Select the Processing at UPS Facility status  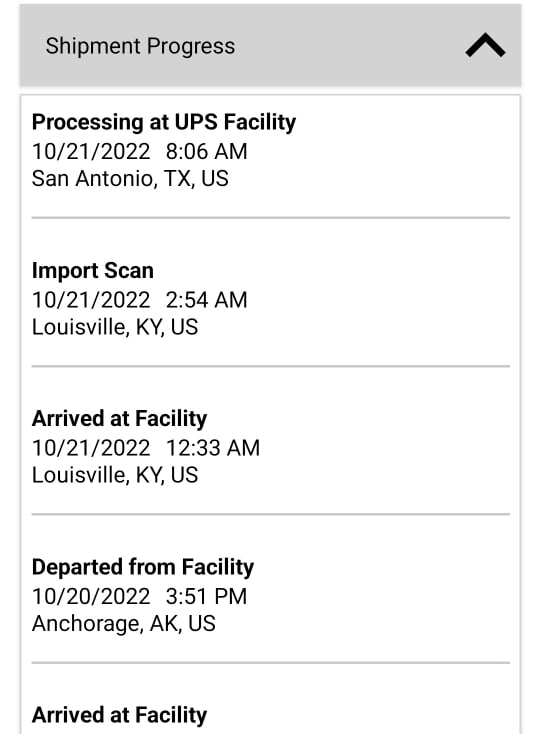[x=164, y=122]
